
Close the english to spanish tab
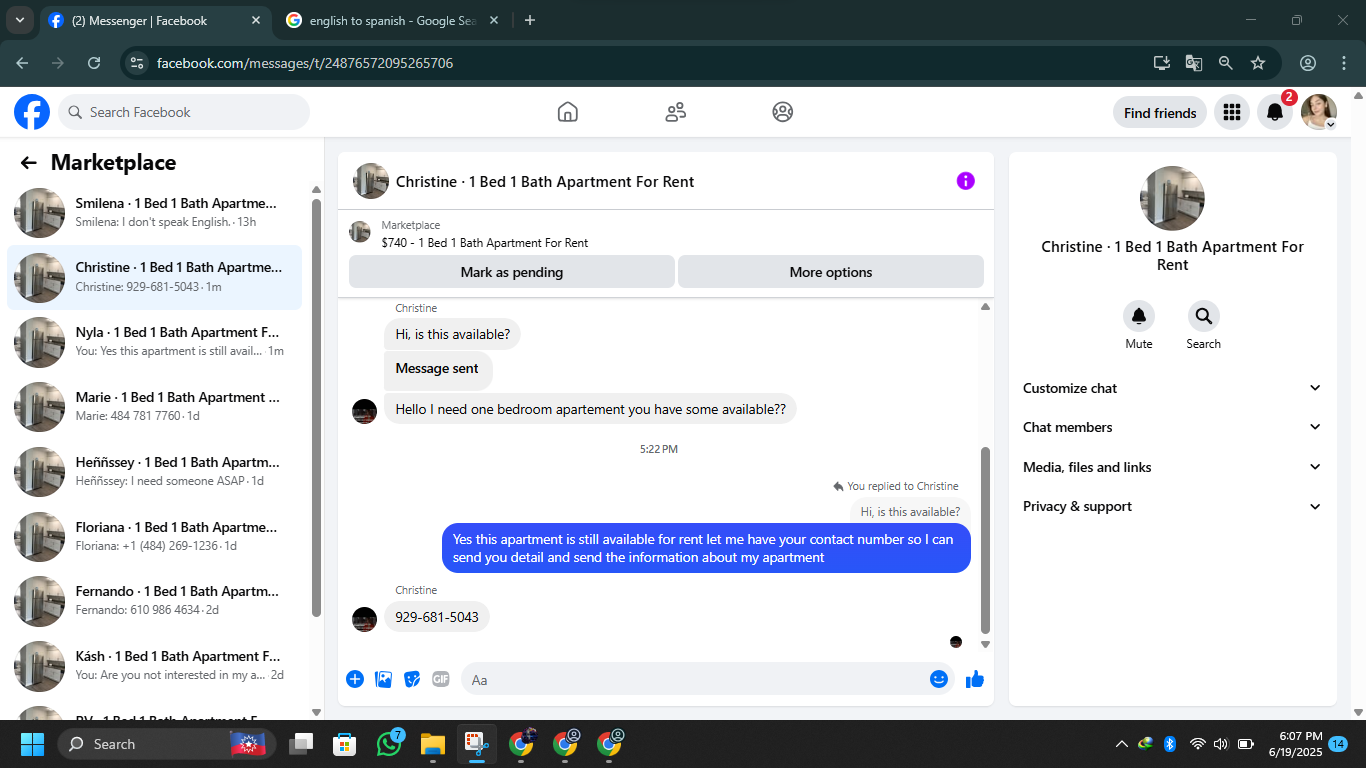coord(493,20)
